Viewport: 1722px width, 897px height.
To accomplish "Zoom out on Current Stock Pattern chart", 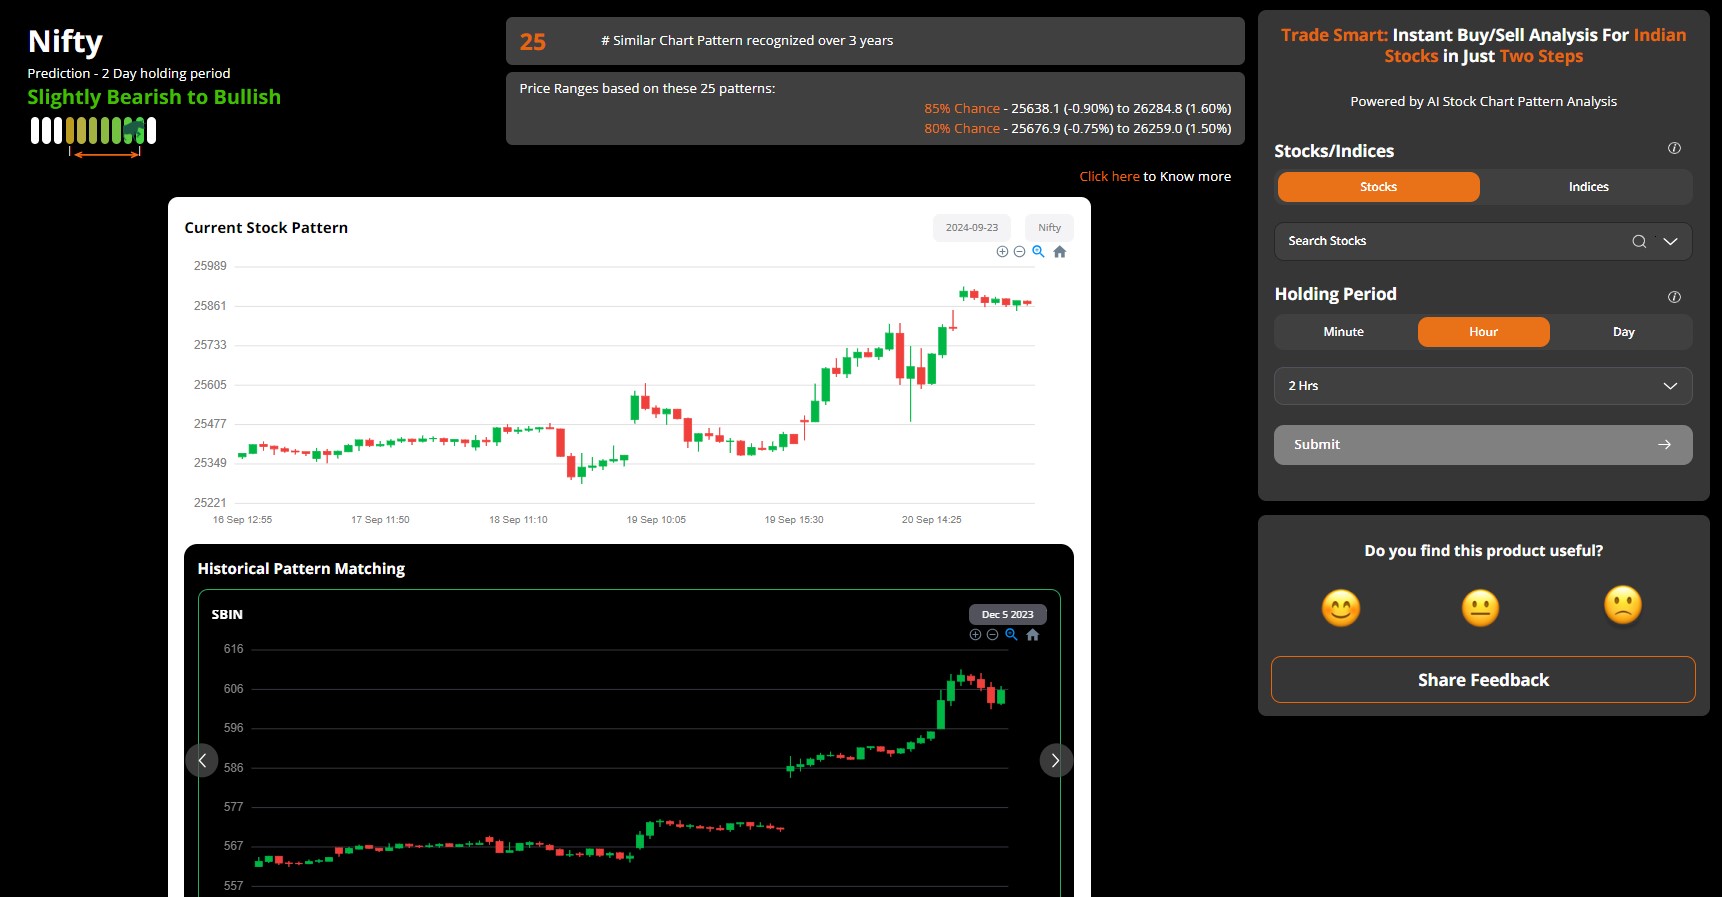I will (x=1020, y=252).
